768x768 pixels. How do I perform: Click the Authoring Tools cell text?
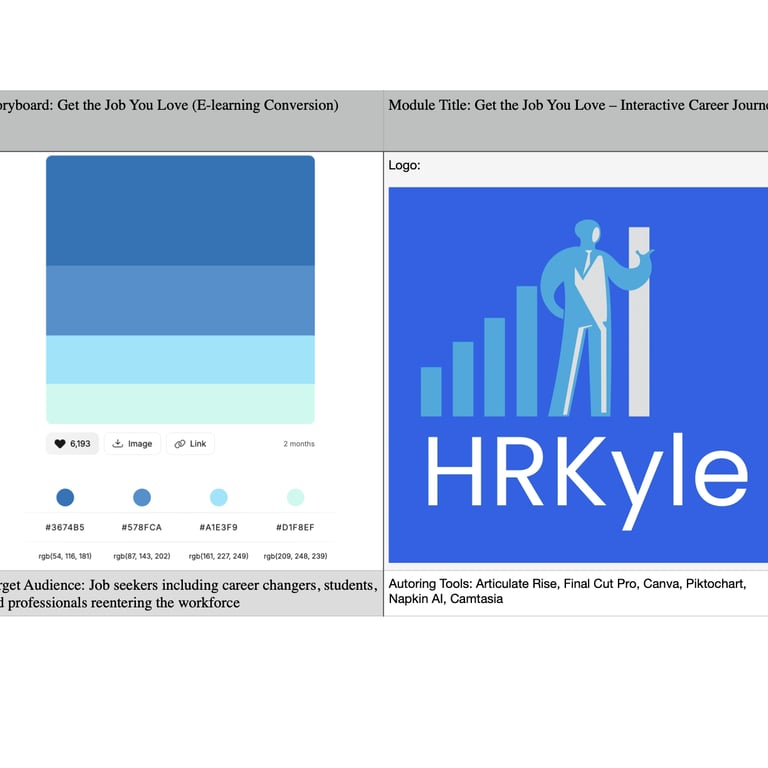(567, 591)
